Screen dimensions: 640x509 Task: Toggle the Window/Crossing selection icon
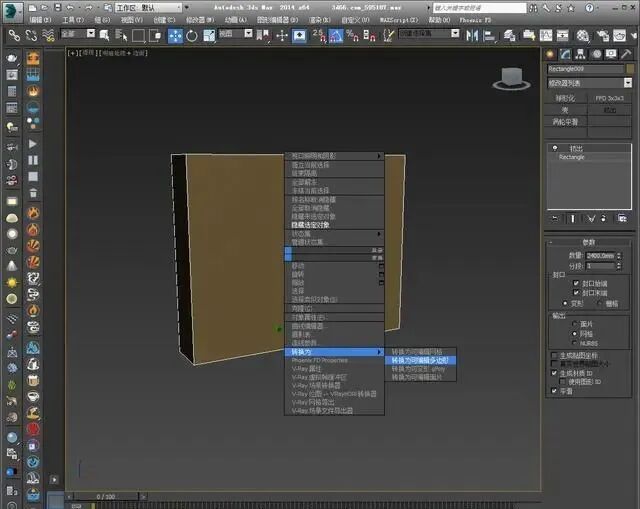155,36
